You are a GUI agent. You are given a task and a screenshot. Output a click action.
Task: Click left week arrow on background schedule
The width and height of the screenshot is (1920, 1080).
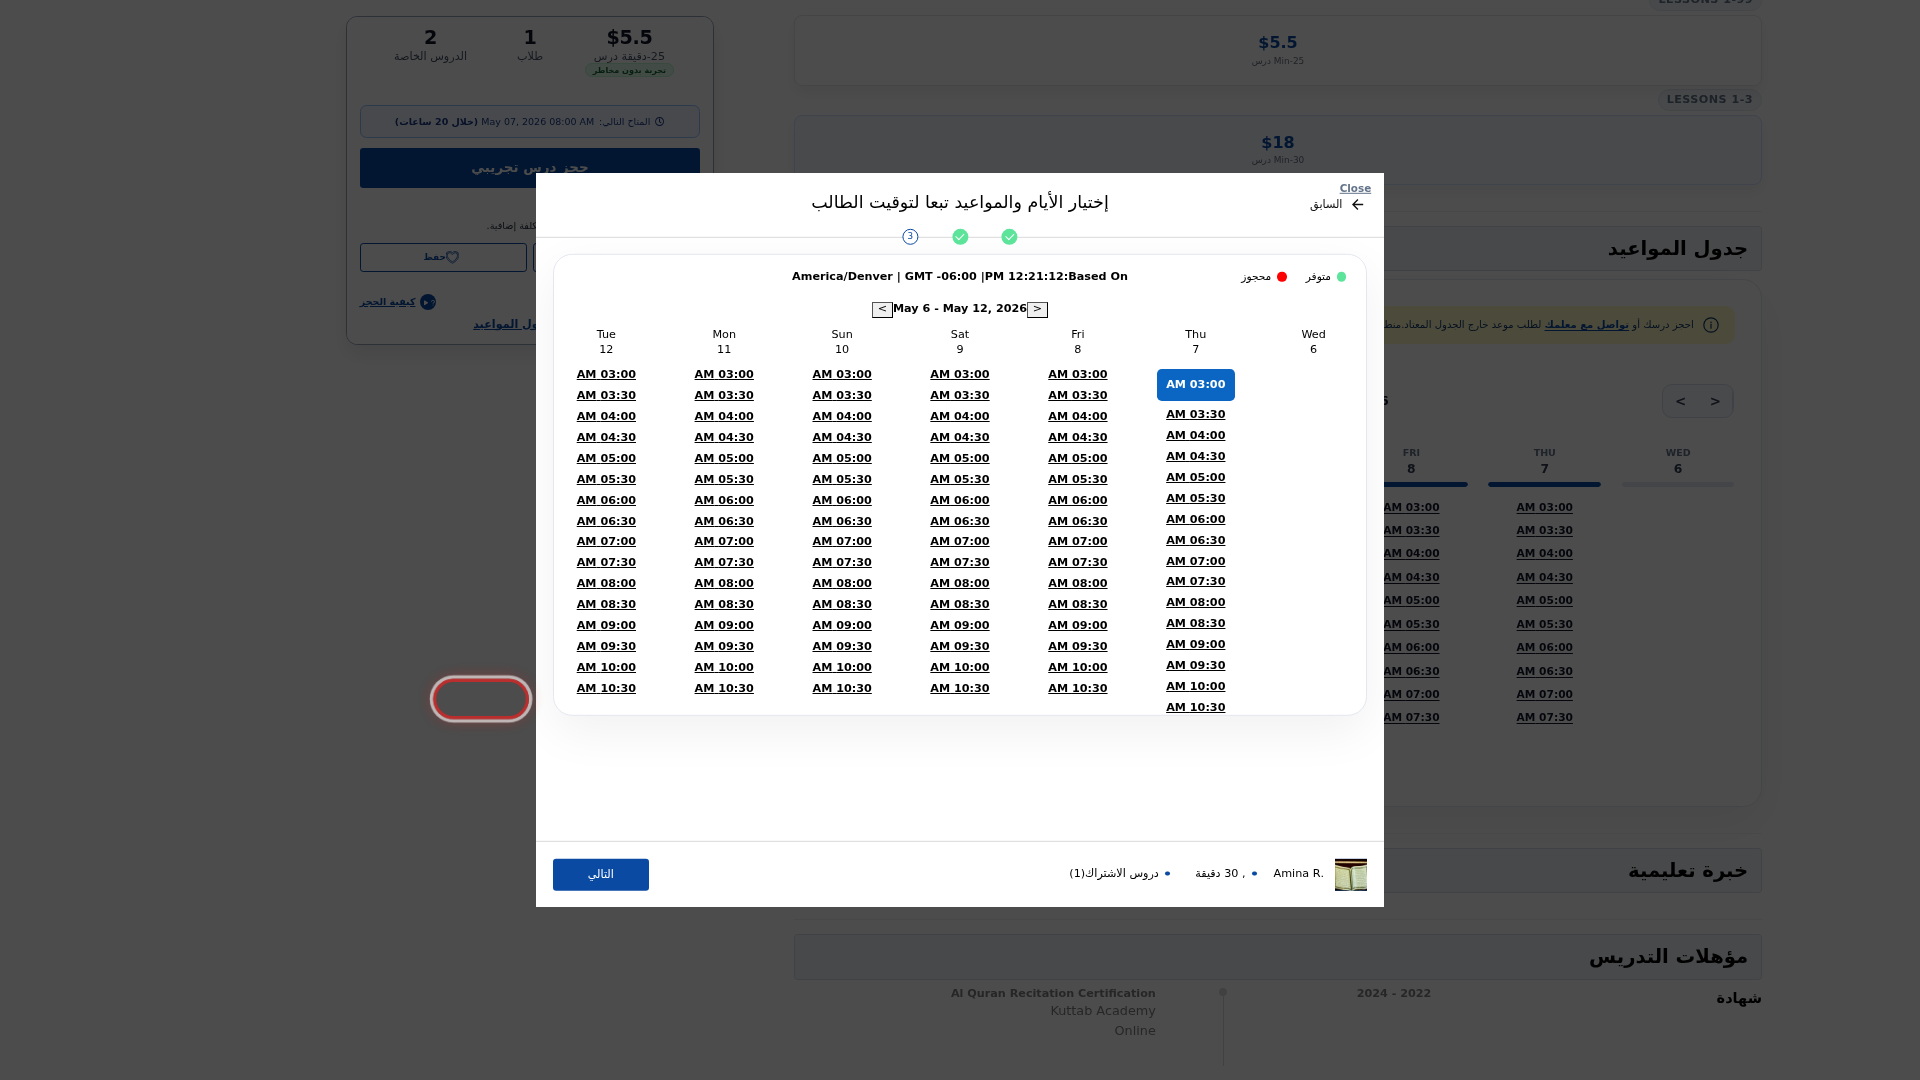1681,402
